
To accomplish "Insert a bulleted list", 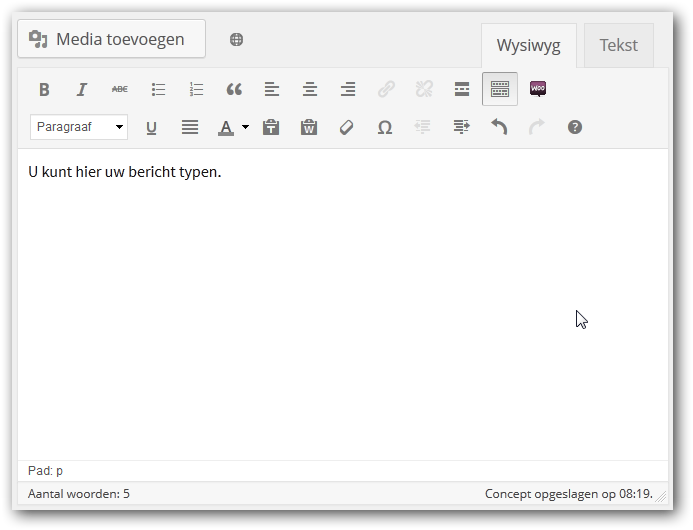I will (x=158, y=89).
